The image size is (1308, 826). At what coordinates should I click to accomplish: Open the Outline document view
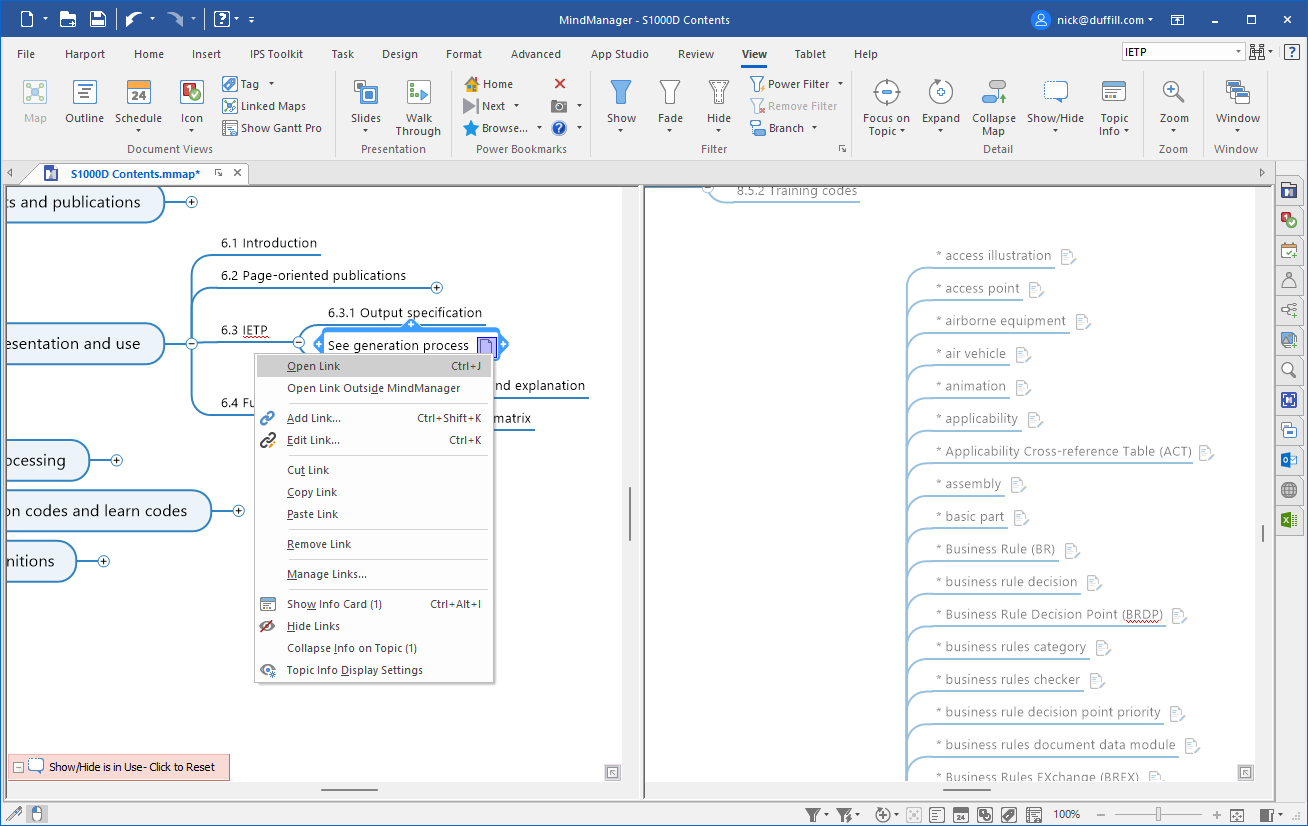tap(85, 102)
